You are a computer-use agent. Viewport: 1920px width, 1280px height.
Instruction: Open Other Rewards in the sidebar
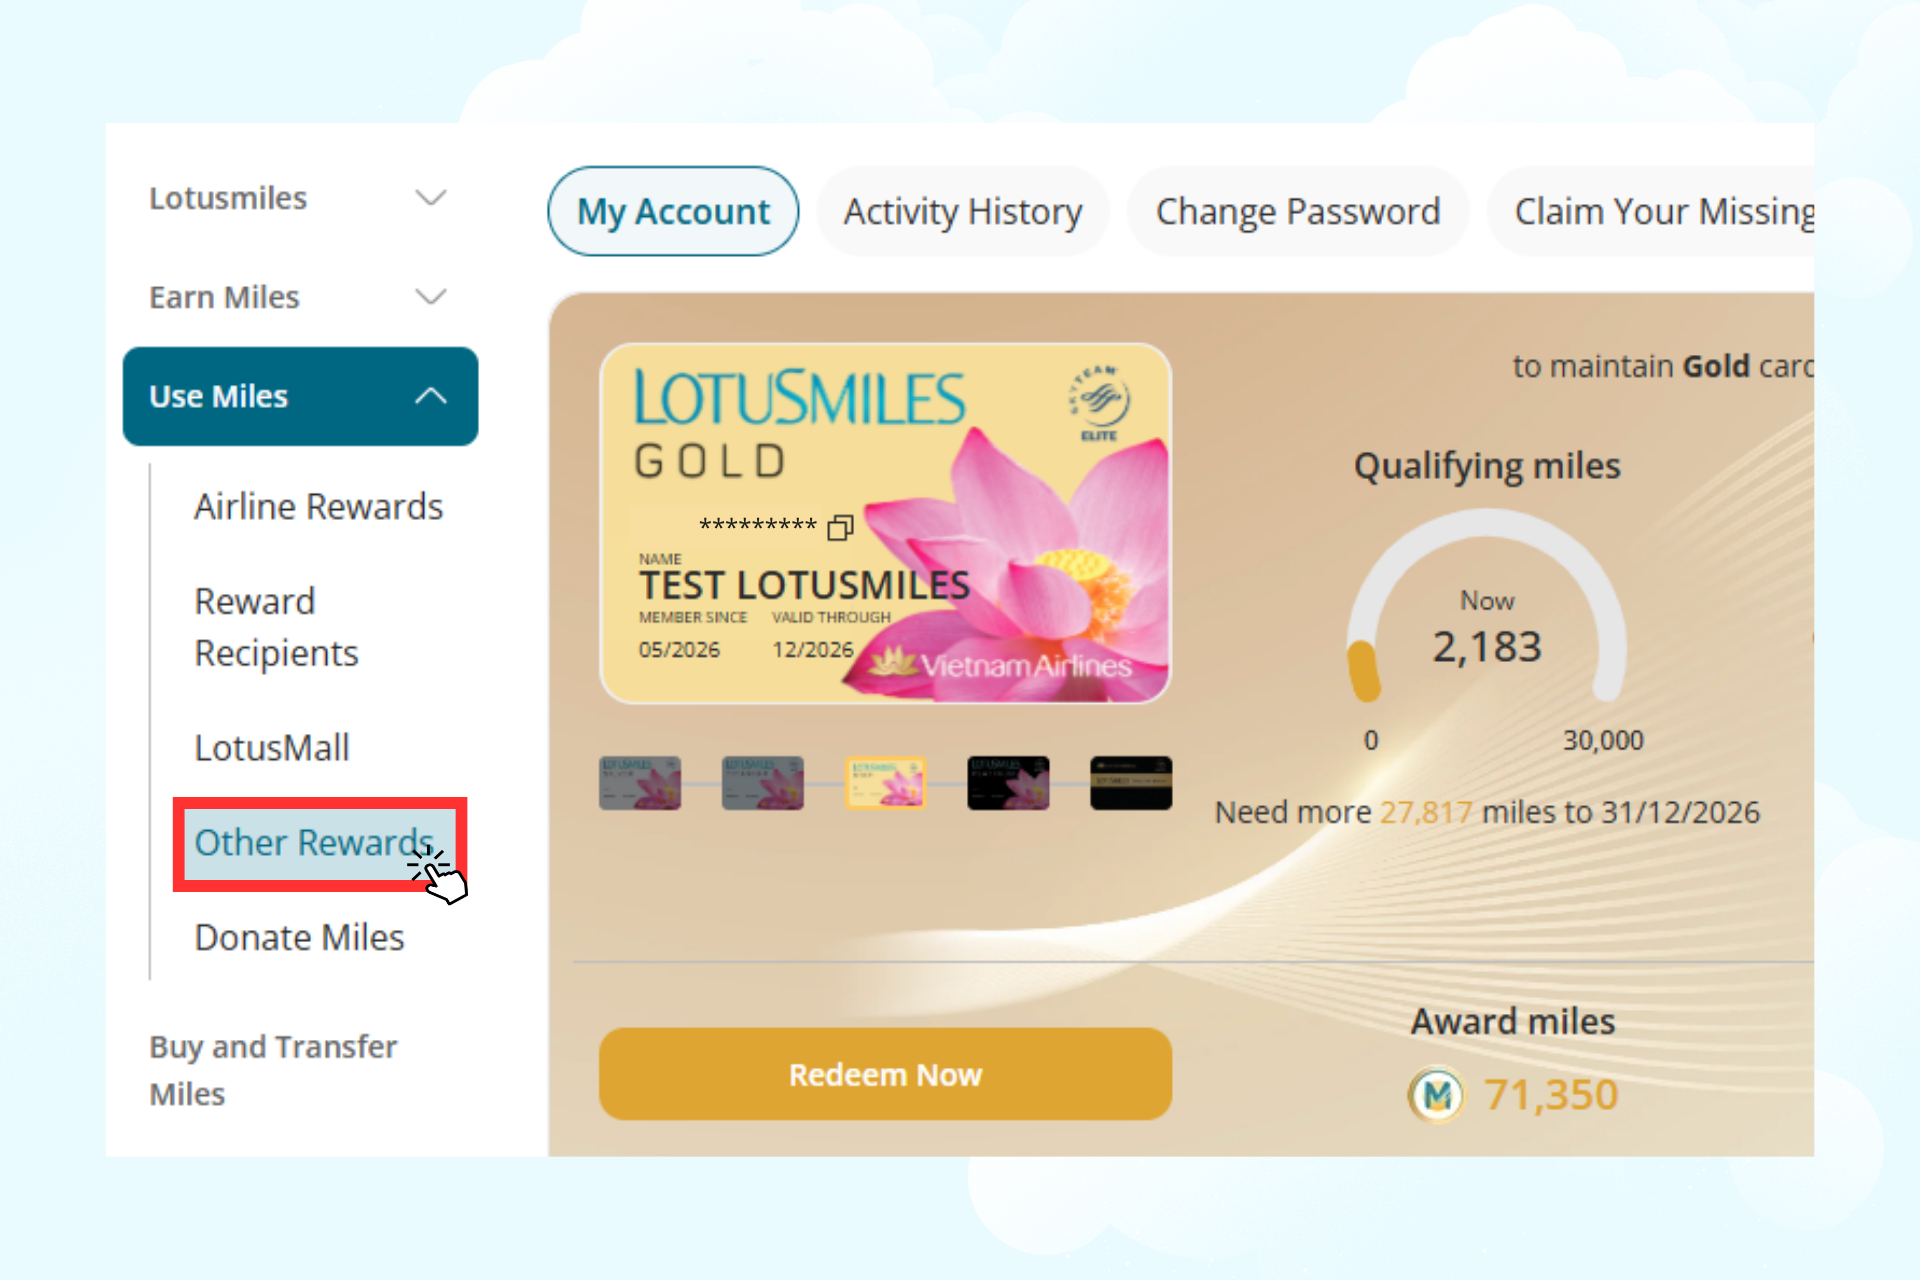(314, 843)
